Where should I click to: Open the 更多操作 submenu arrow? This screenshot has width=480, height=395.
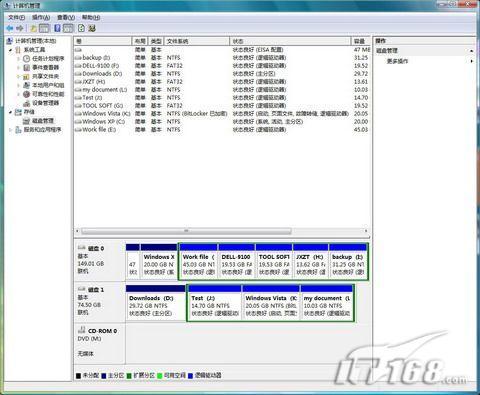471,61
